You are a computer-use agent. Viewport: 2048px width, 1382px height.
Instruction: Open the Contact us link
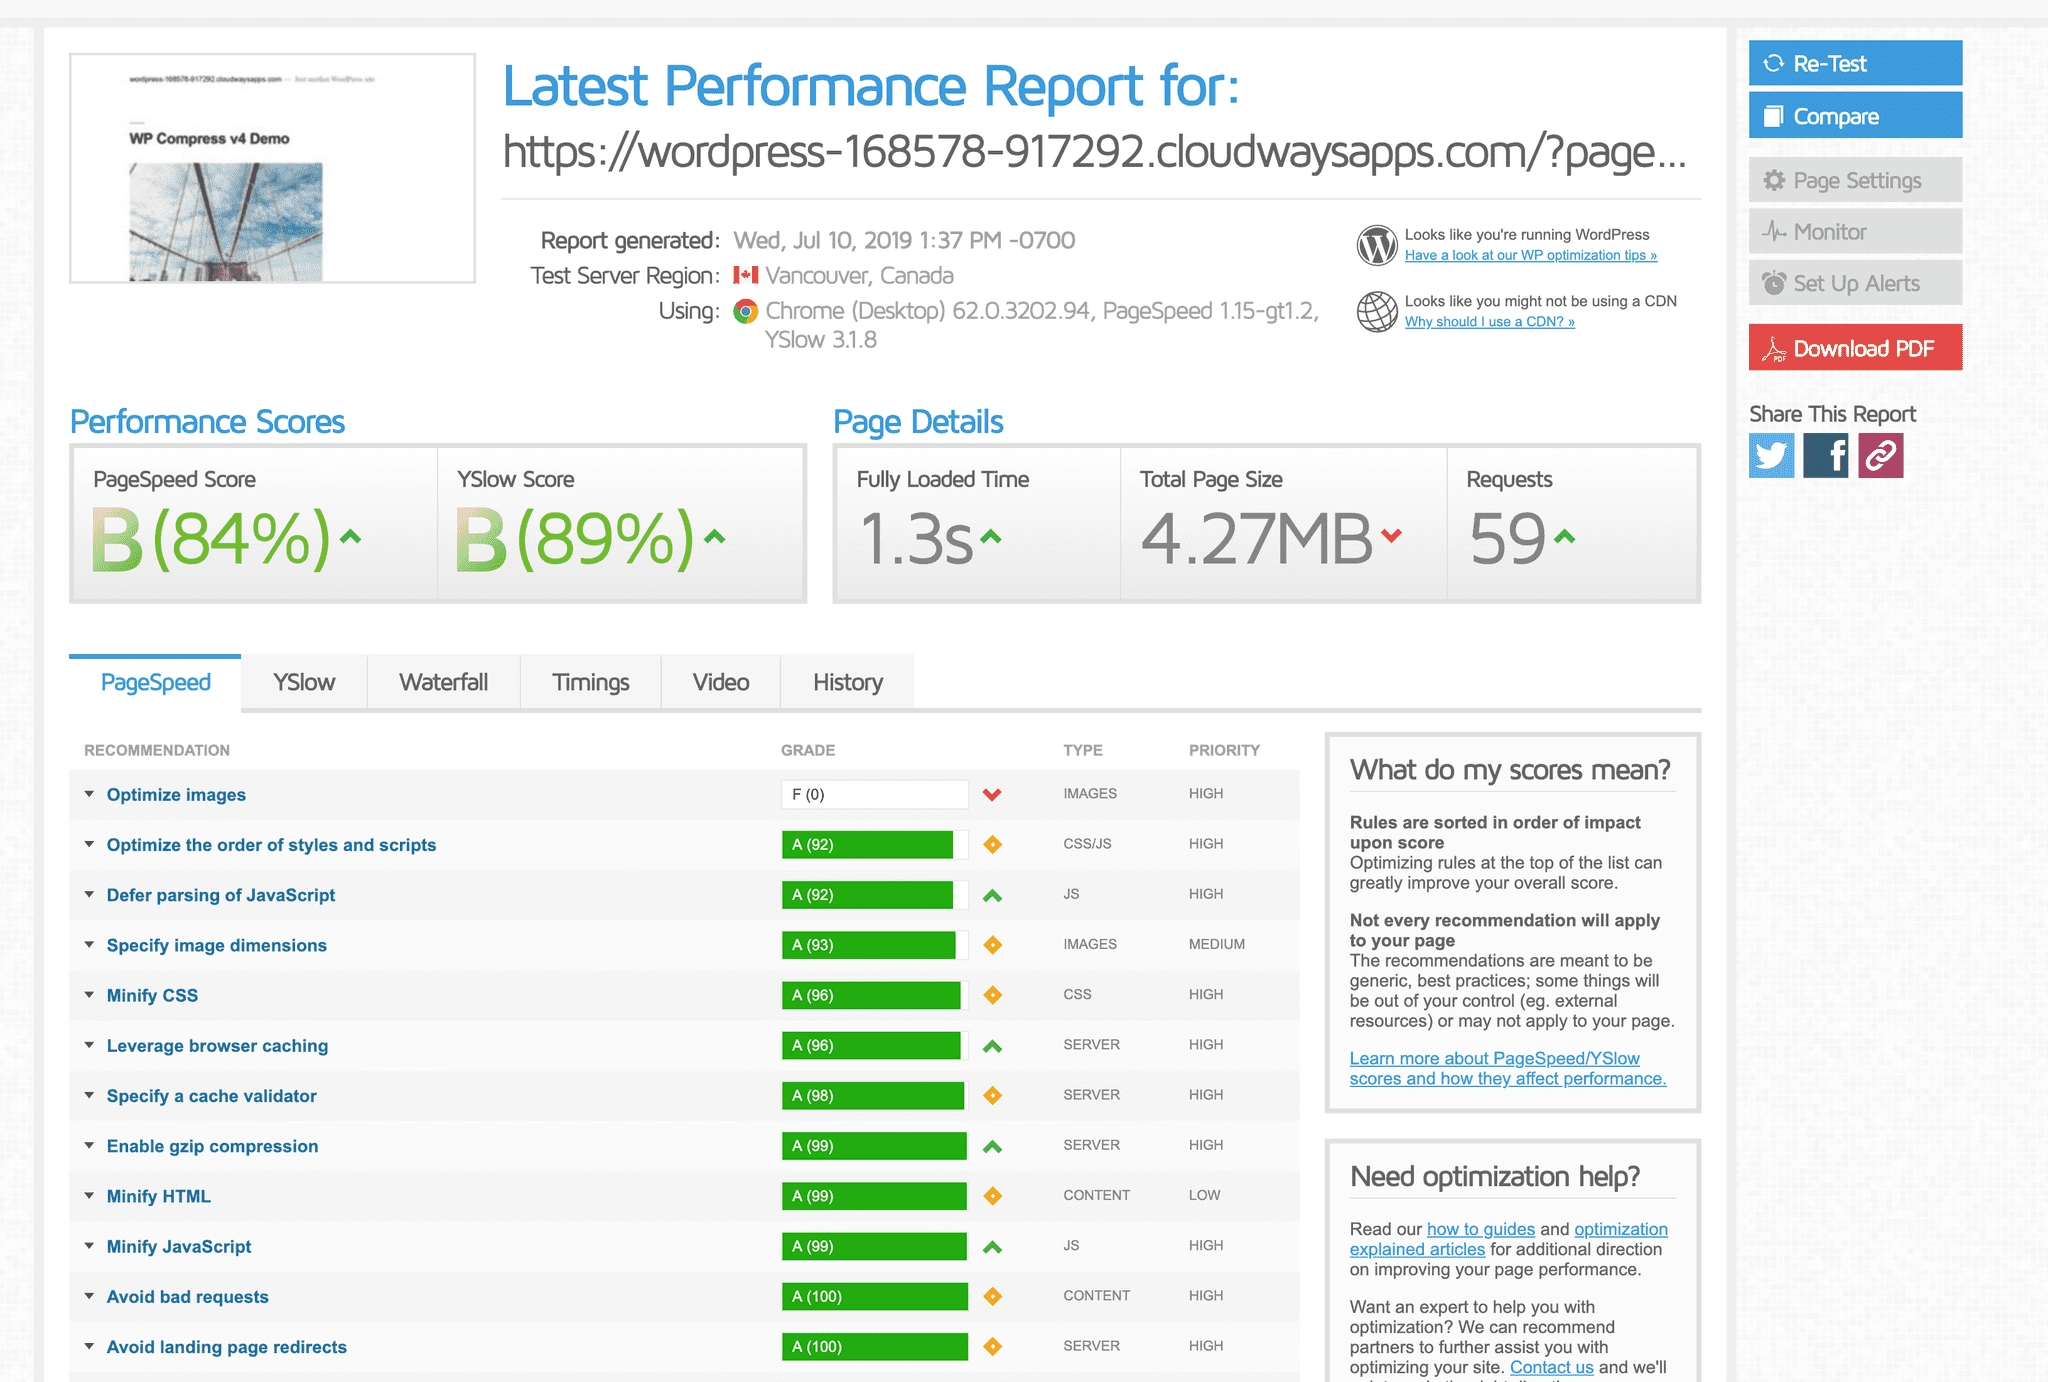pyautogui.click(x=1551, y=1367)
